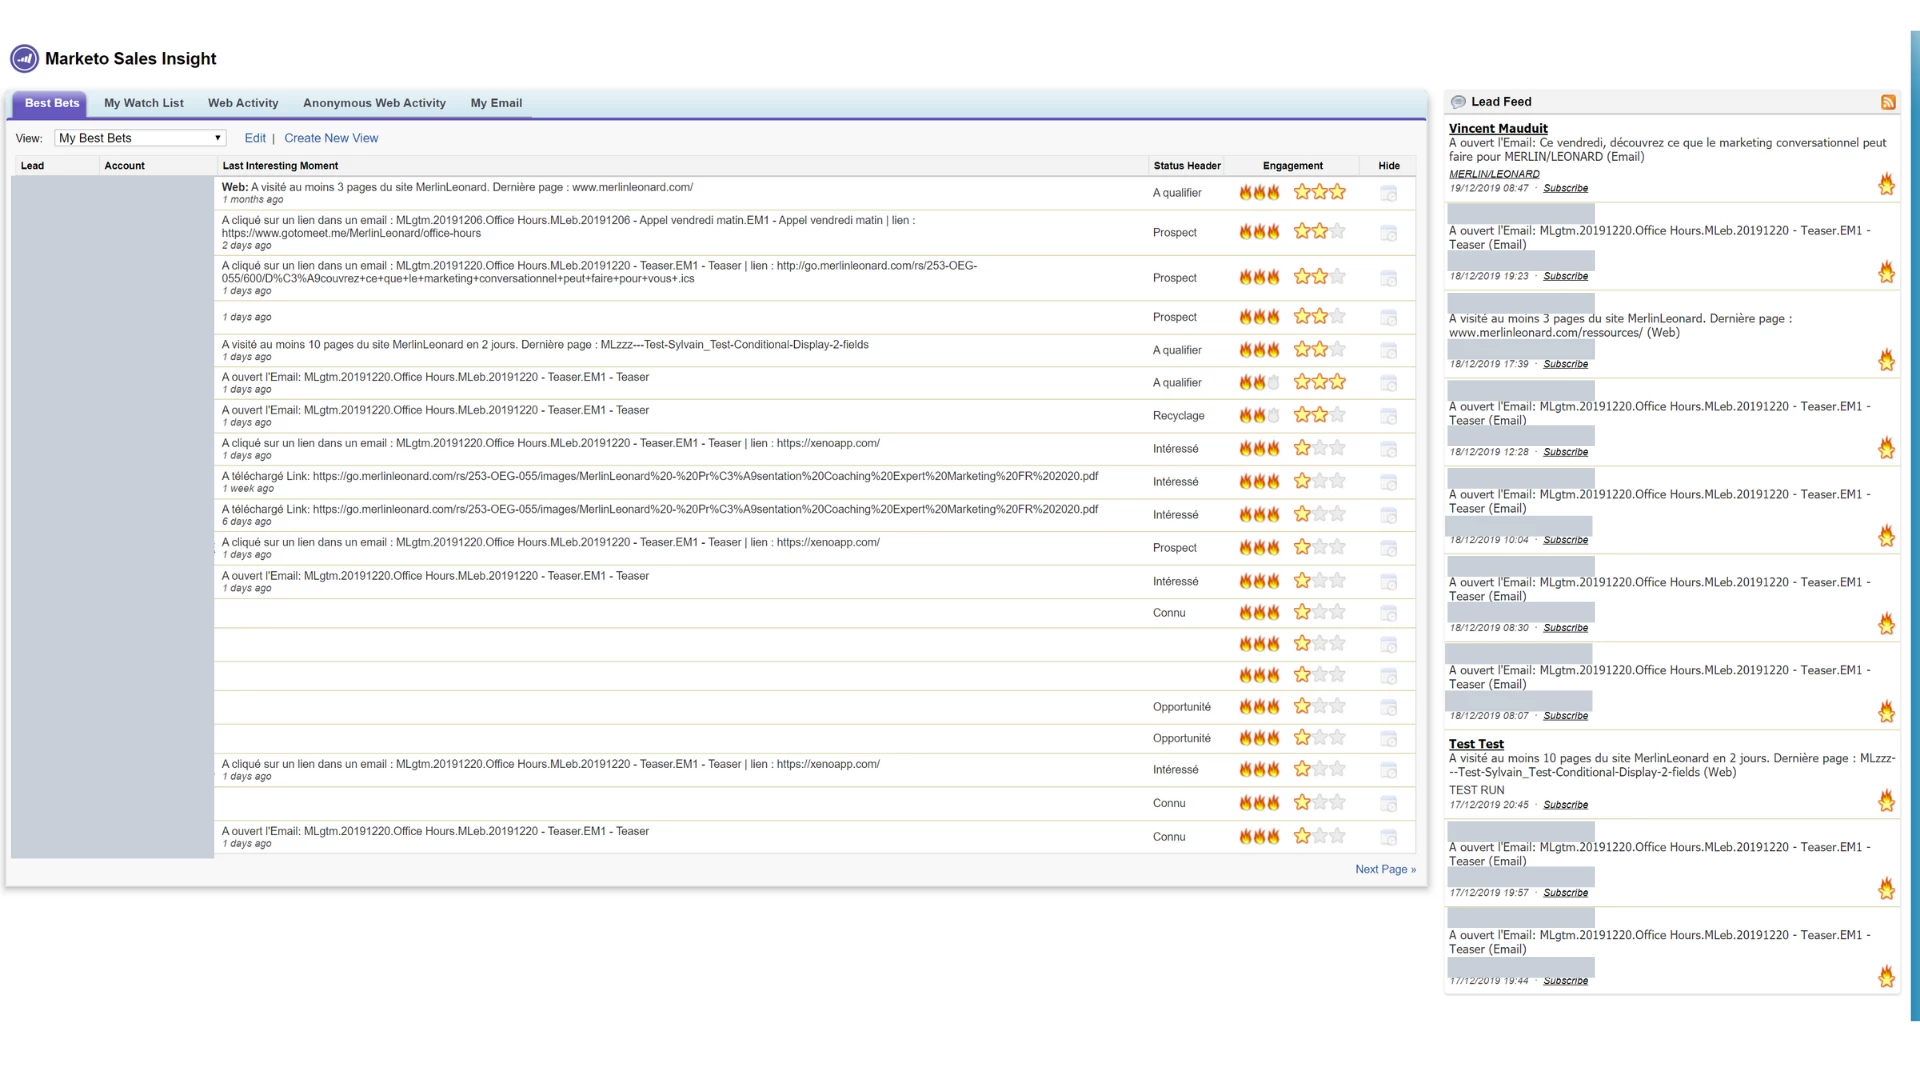
Task: Click hide icon on the first Opportunité row
Action: click(x=1388, y=708)
